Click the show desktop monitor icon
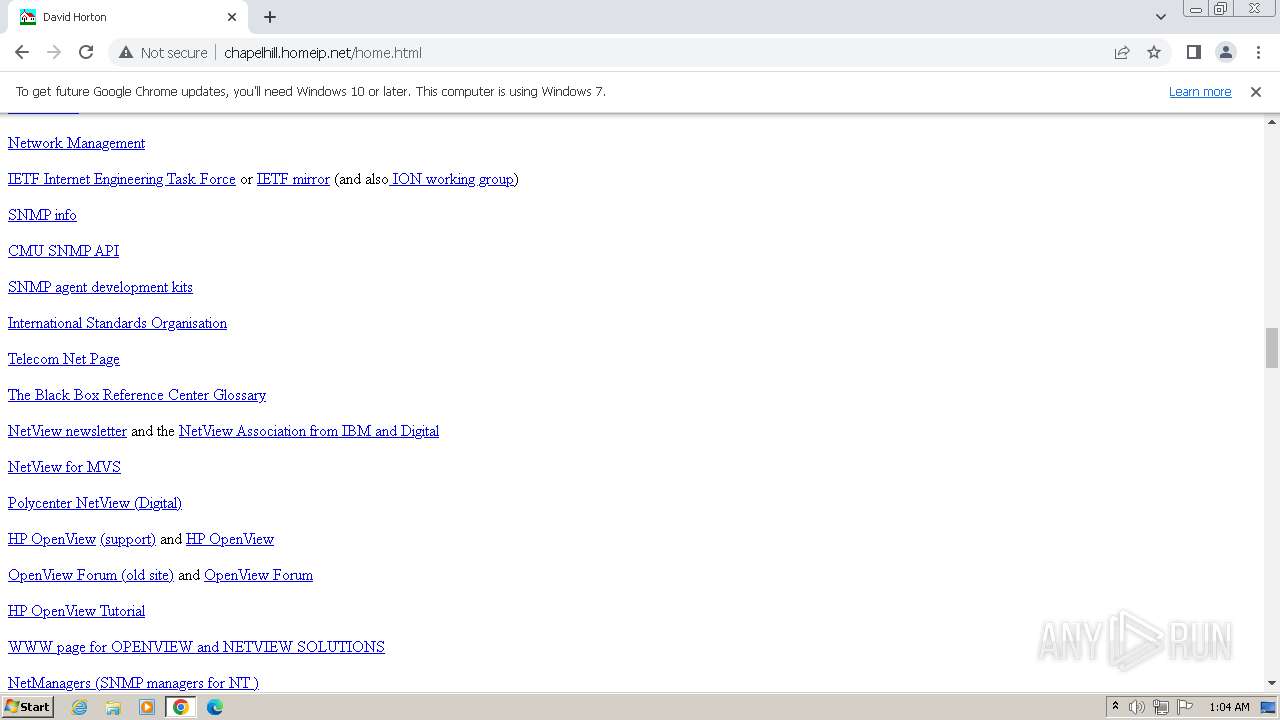This screenshot has height=720, width=1280. tap(1269, 707)
